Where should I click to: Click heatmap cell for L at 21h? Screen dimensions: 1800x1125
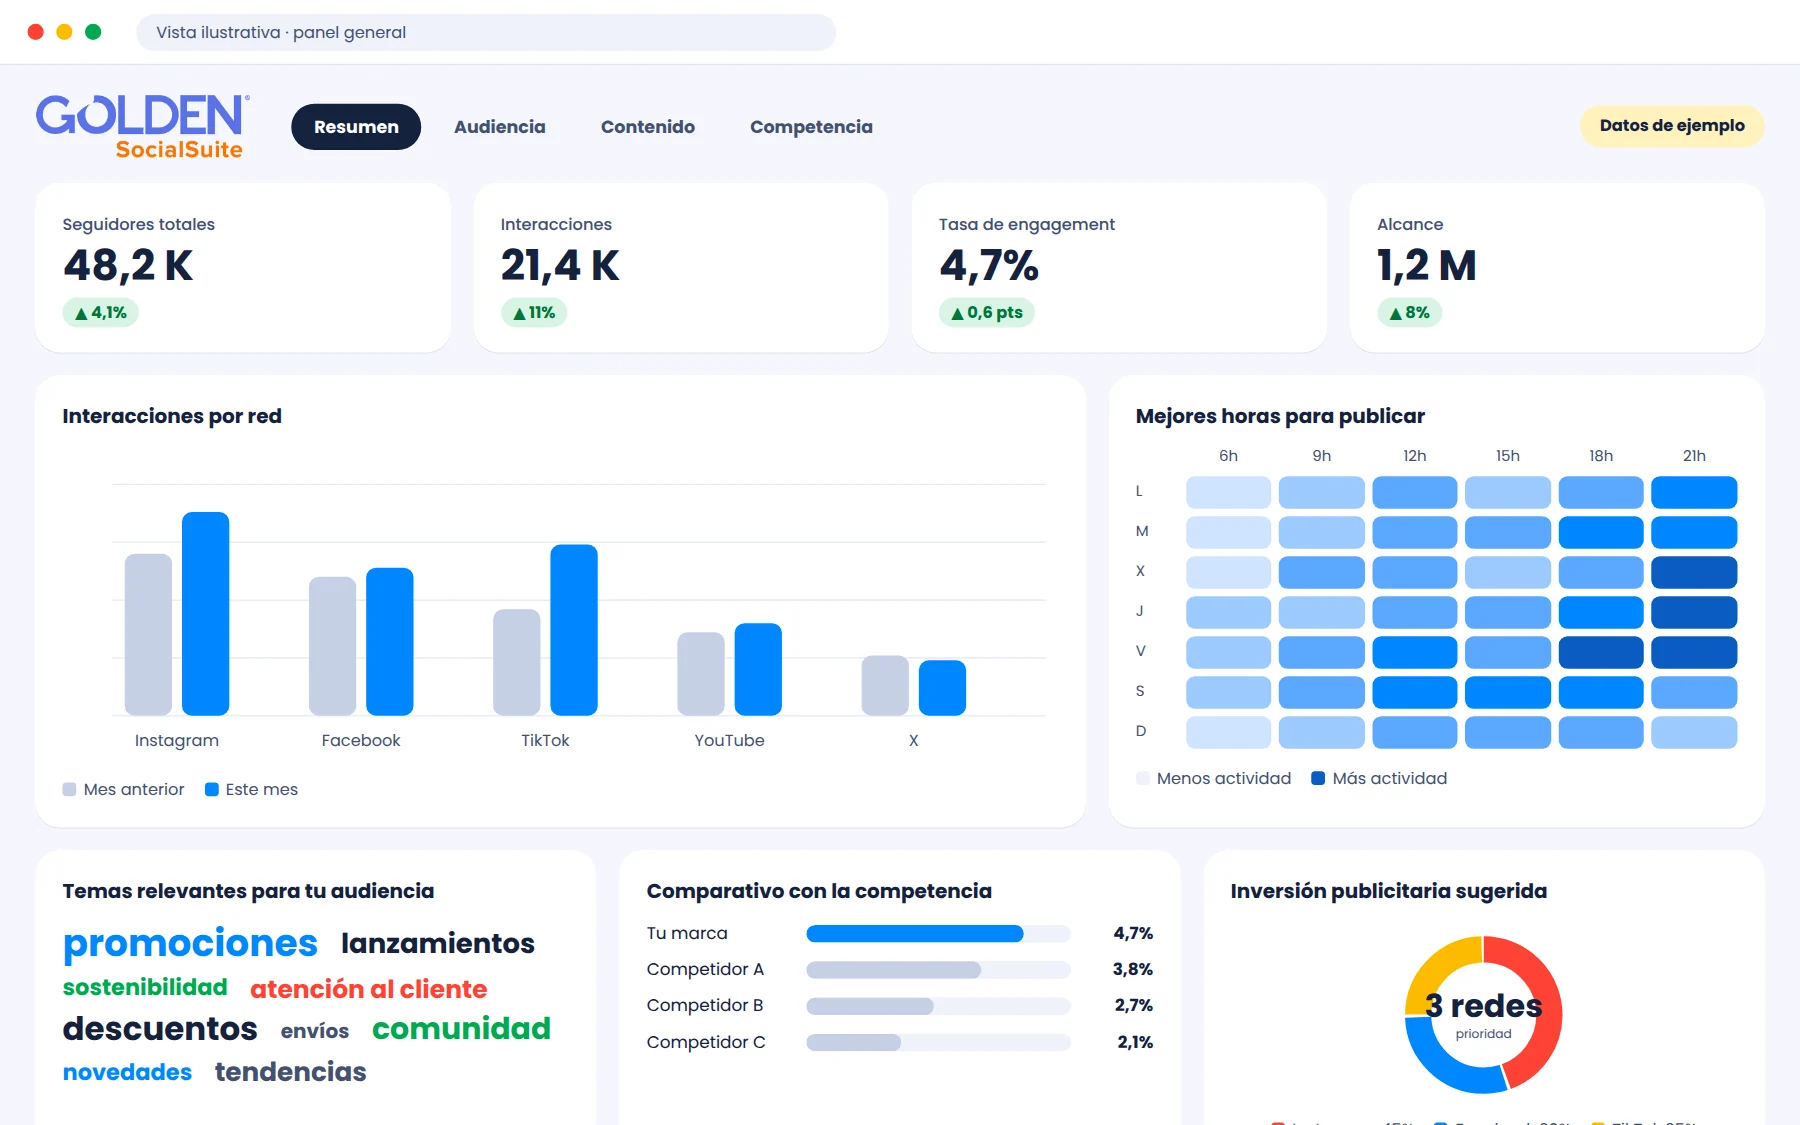(1694, 492)
